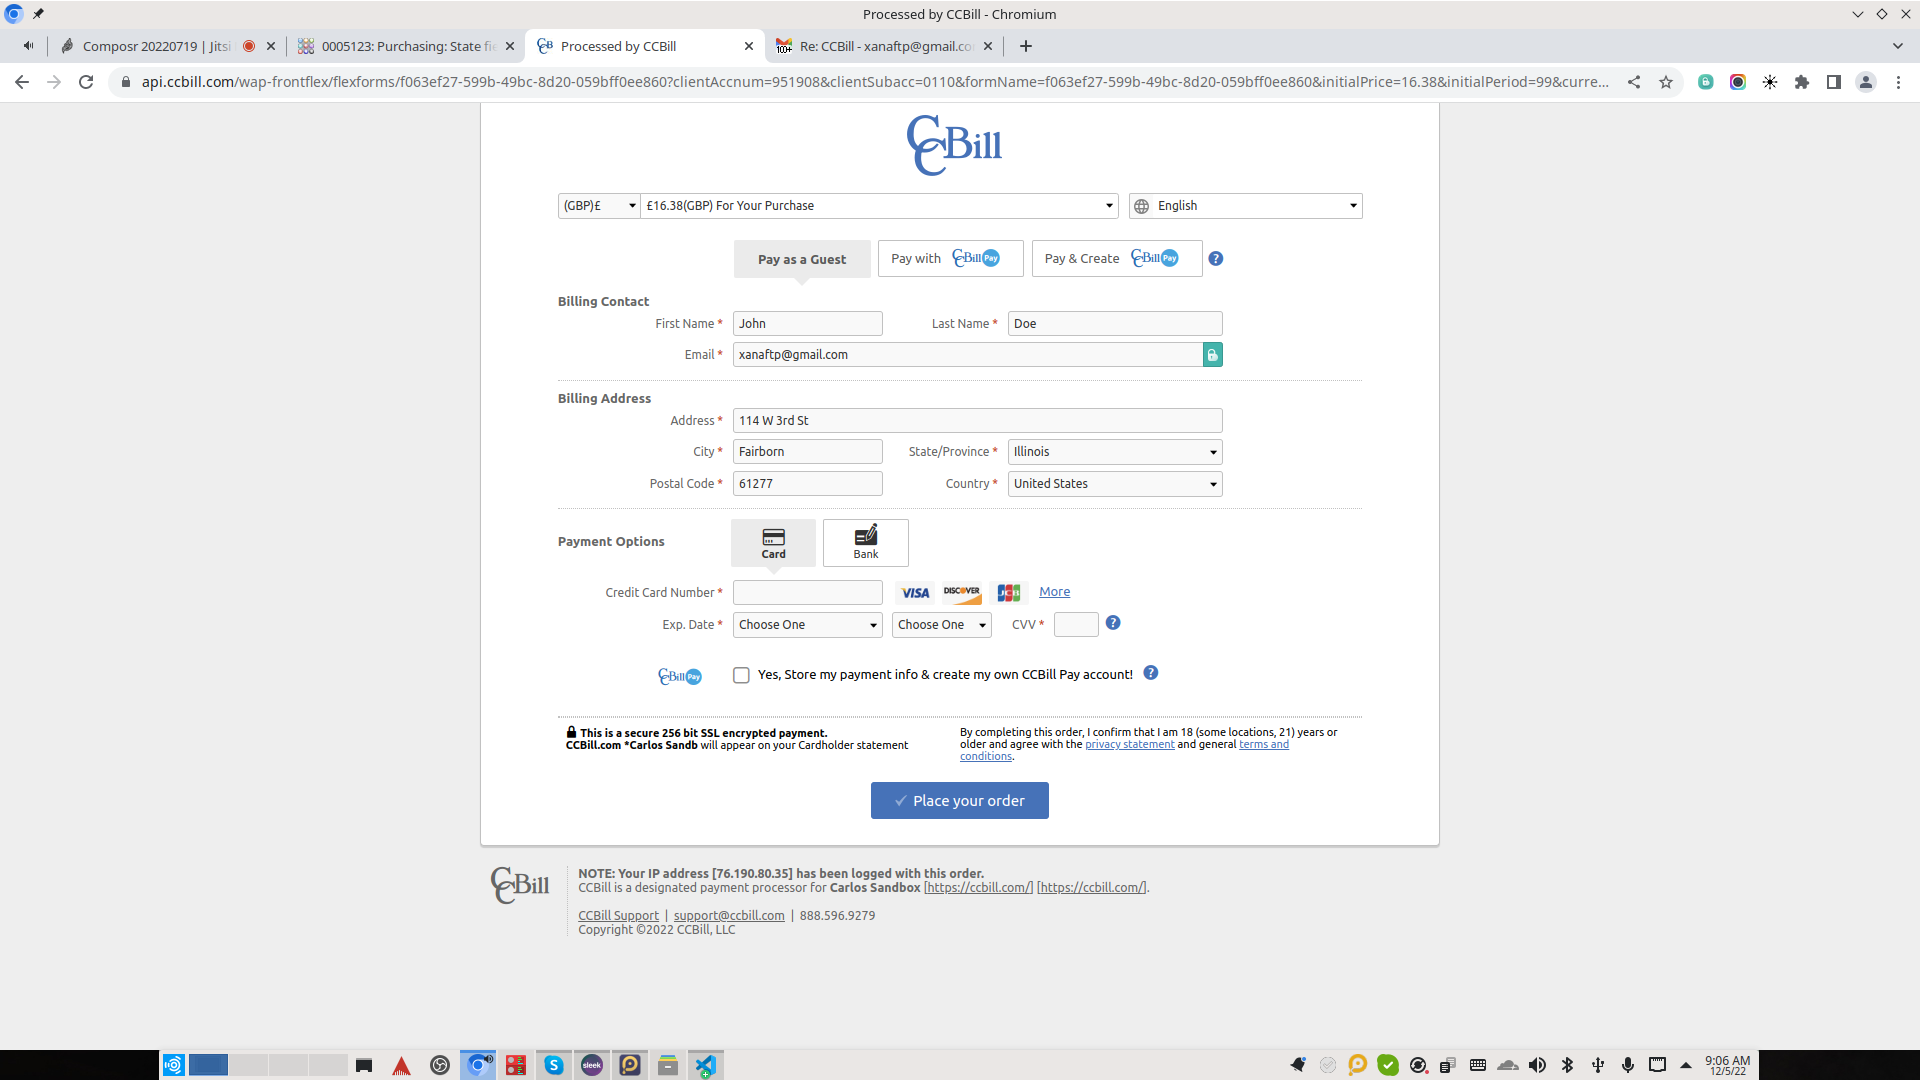This screenshot has width=1920, height=1080.
Task: Open the privacy statement link
Action: click(1129, 745)
